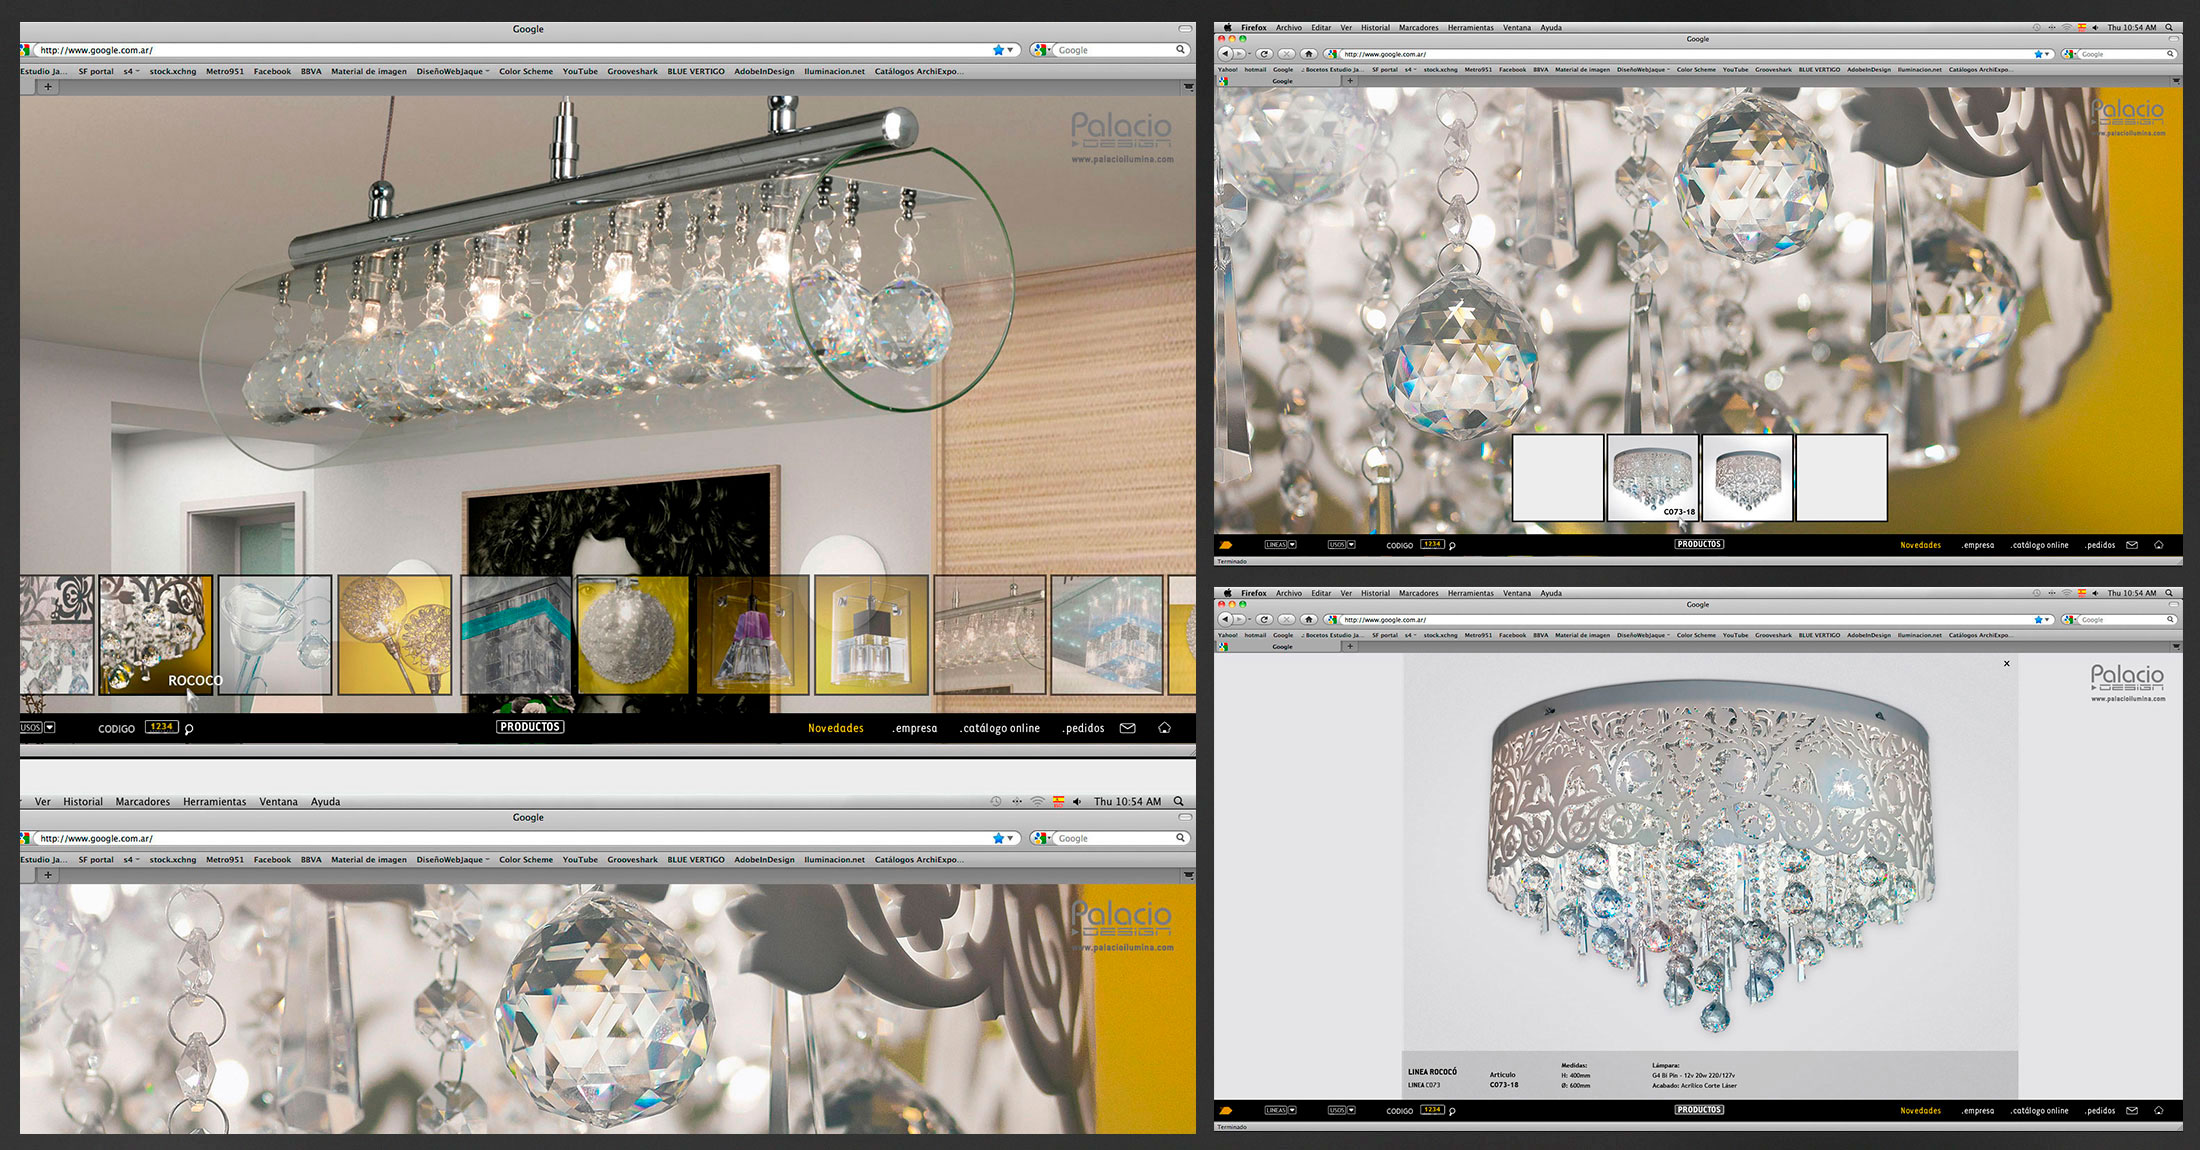
Task: Open the Marcadores menu in upper-right Firefox window
Action: point(1418,28)
